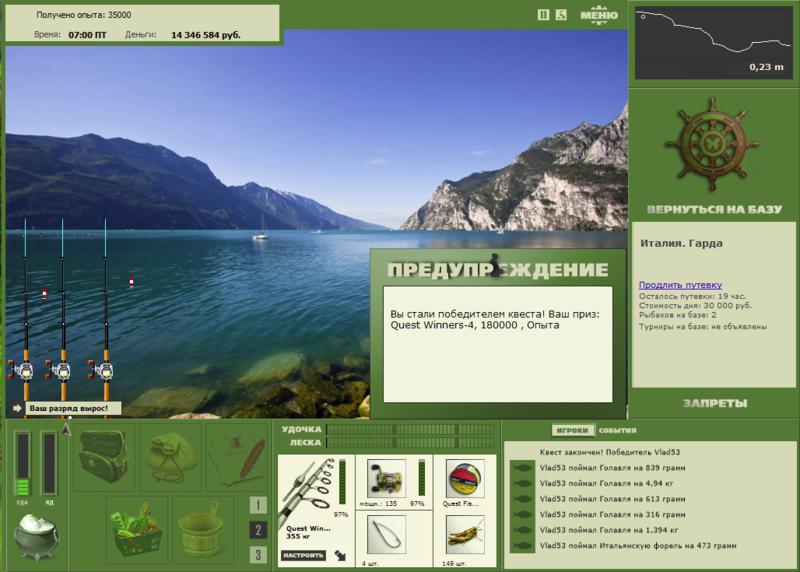Expand the tackle panel arrow next to НАСТРОИТЬ
Image resolution: width=800 pixels, height=572 pixels.
340,555
